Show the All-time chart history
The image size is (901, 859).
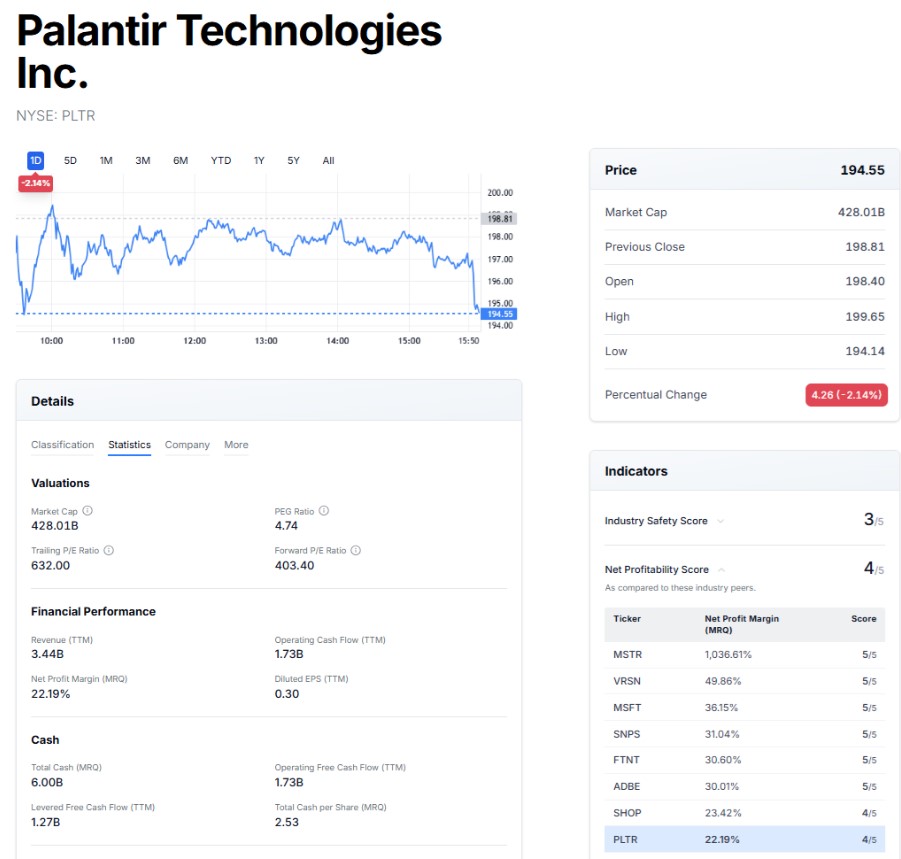click(x=328, y=160)
